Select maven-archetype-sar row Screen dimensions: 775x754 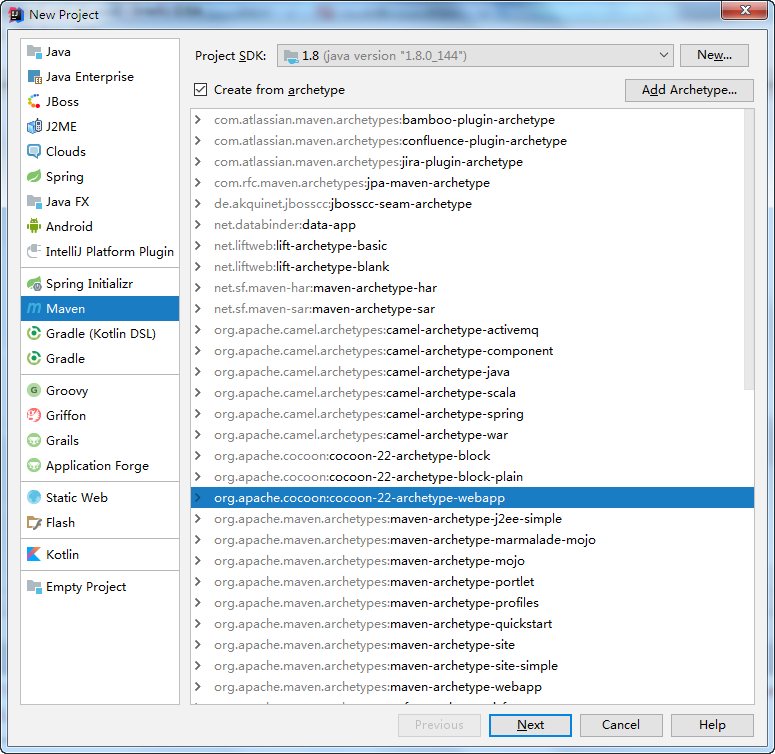coord(472,309)
